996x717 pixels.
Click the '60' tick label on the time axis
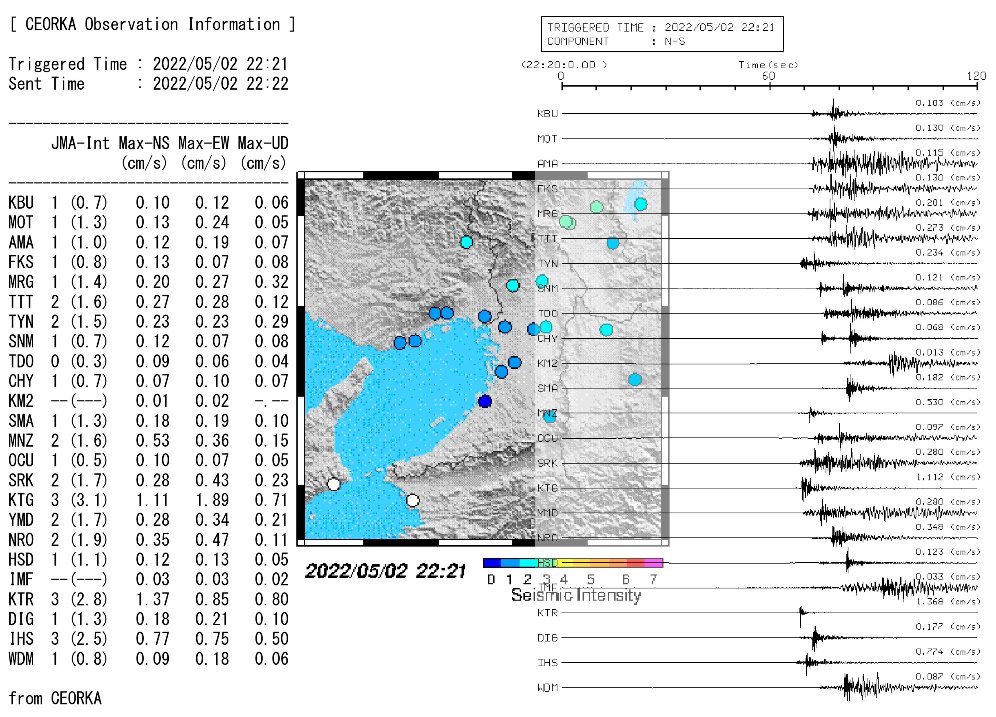[769, 76]
